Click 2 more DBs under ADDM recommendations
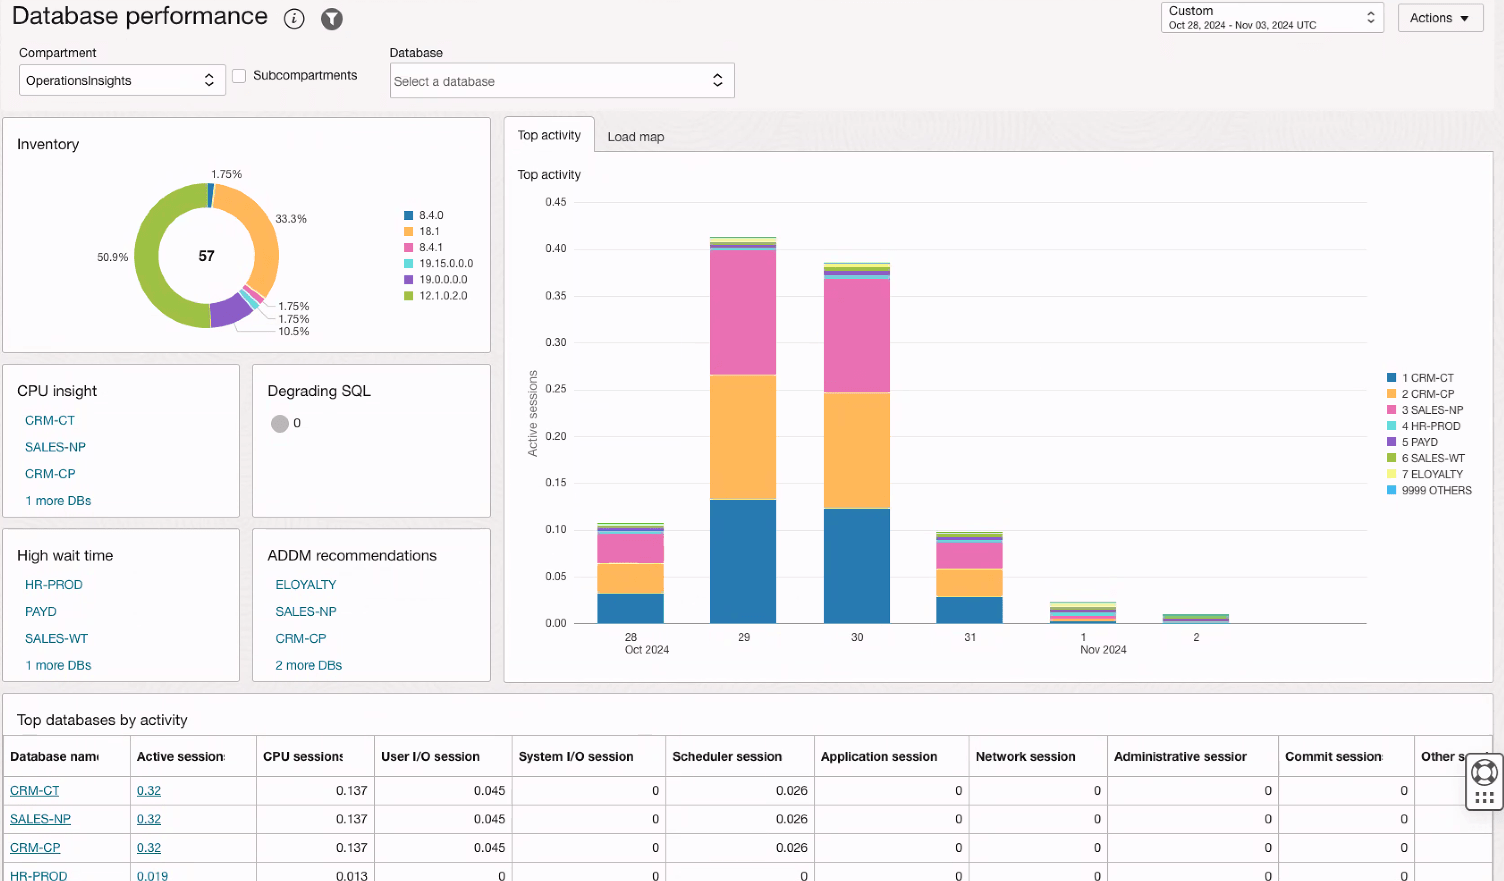The image size is (1504, 881). (308, 665)
